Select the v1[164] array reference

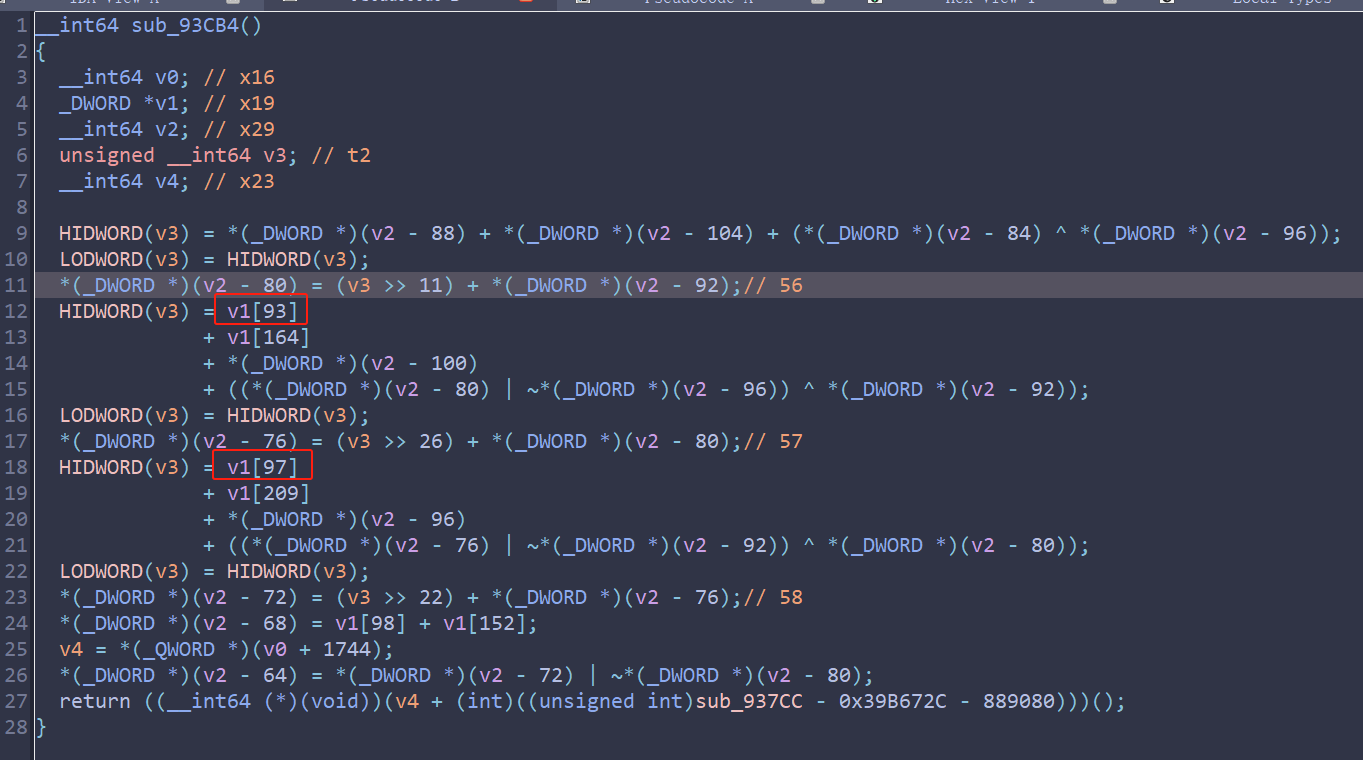click(268, 337)
